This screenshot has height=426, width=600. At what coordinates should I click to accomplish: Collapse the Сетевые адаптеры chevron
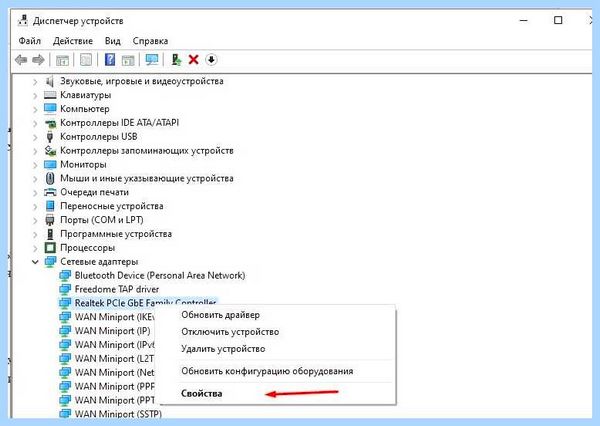35,262
